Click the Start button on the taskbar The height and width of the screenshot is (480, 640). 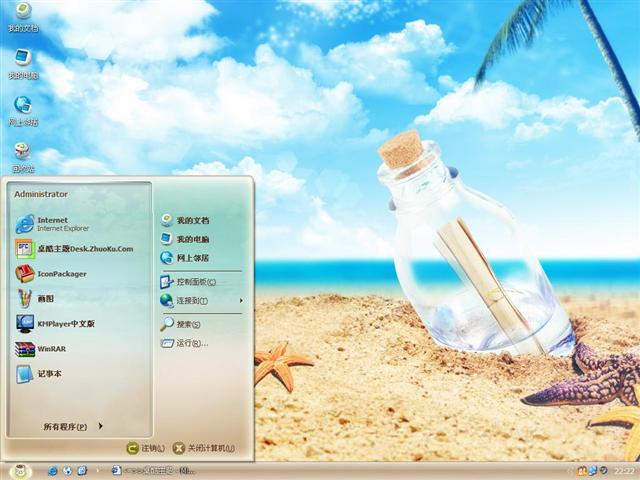point(20,470)
